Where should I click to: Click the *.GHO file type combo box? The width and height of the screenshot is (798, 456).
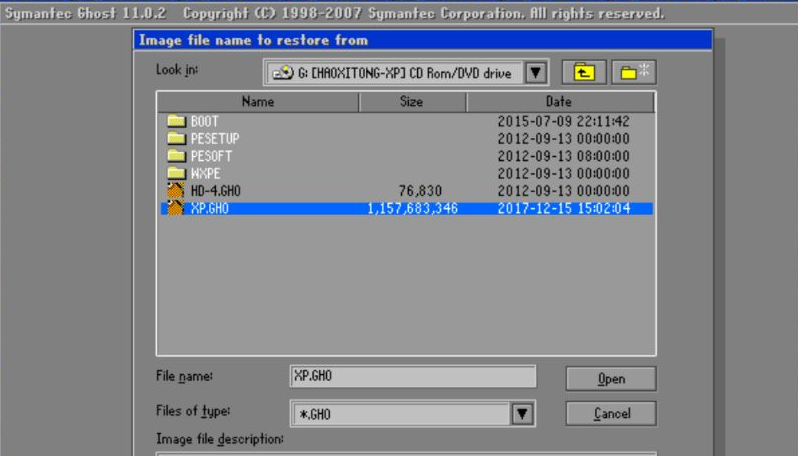point(412,414)
